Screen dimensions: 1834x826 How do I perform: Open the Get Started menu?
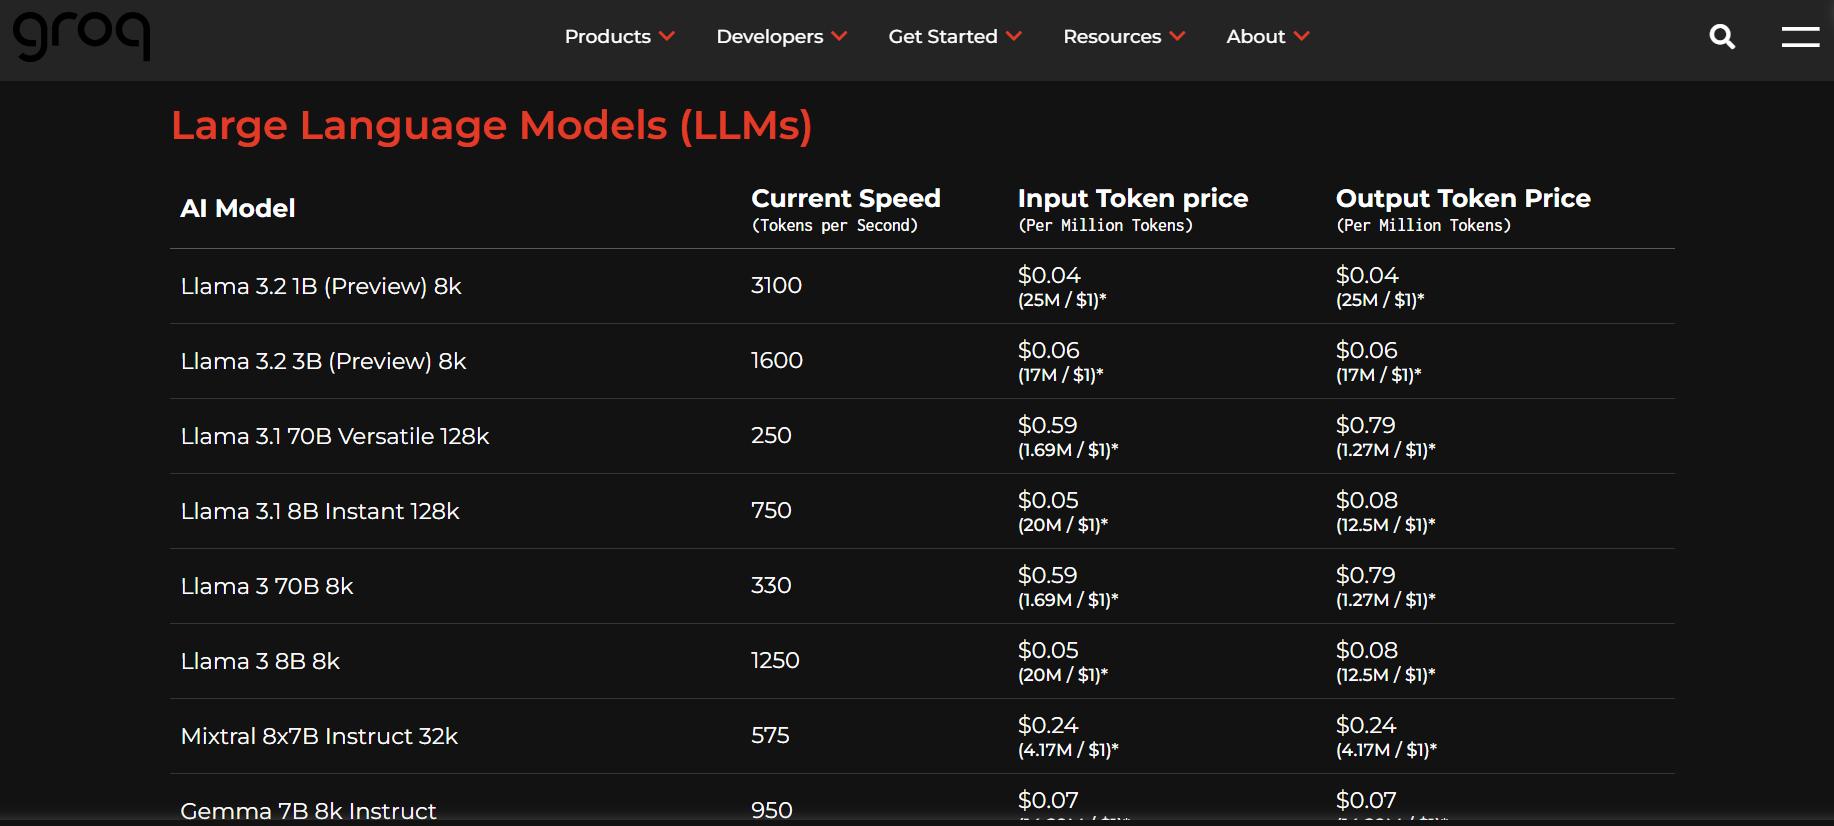[x=942, y=36]
